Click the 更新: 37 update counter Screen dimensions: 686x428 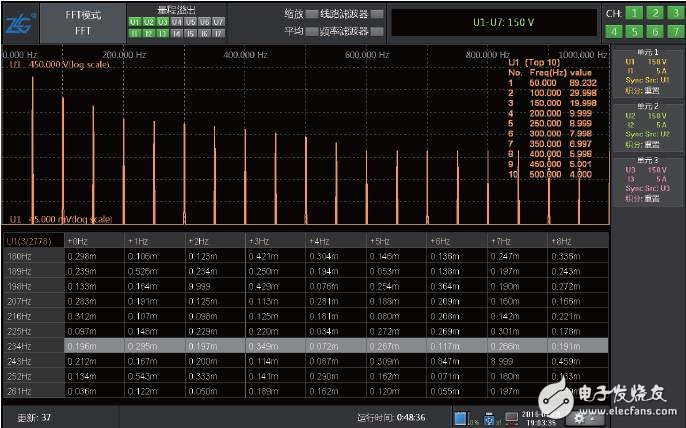pos(34,417)
